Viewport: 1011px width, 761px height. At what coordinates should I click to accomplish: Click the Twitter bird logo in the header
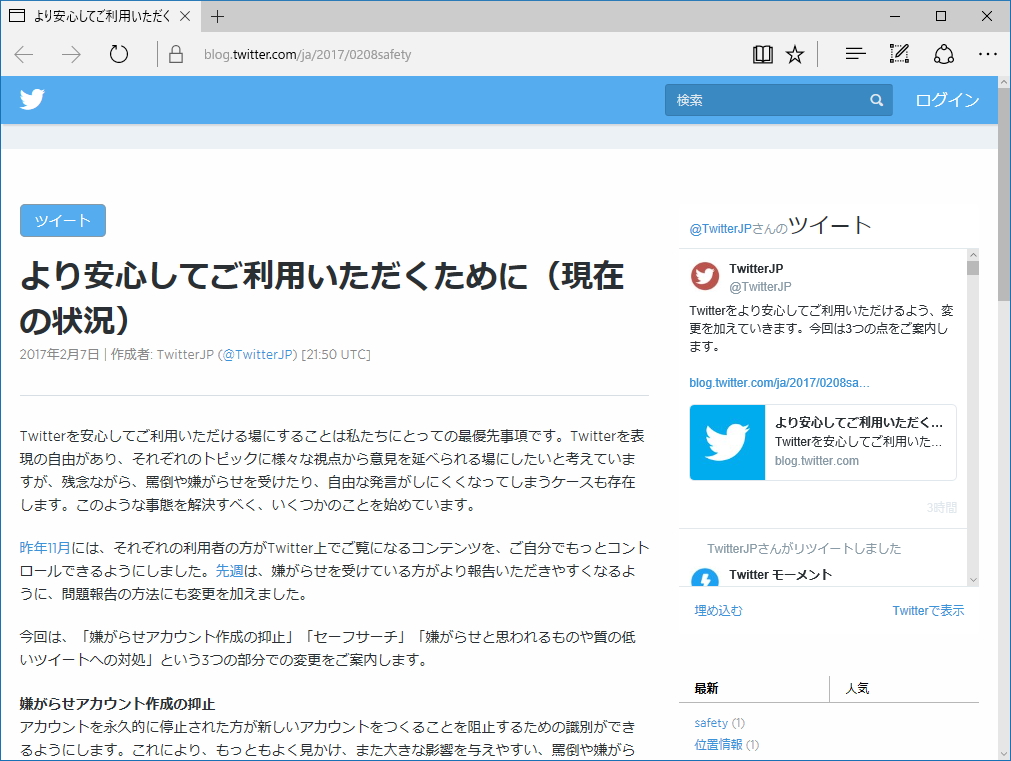pyautogui.click(x=31, y=99)
